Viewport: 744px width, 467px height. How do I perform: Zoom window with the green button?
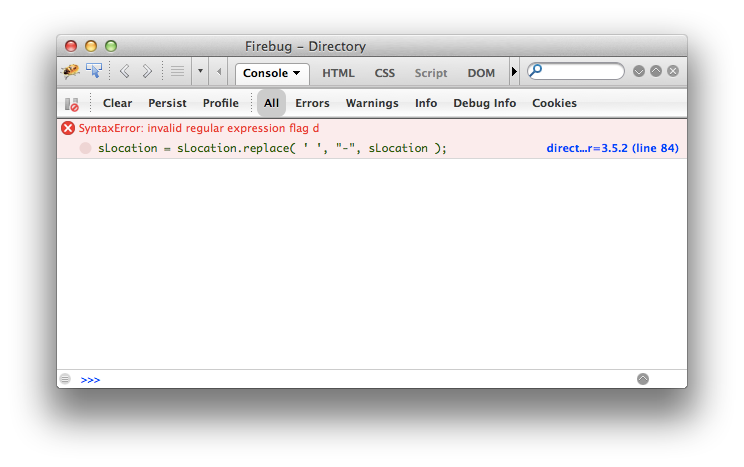(111, 46)
